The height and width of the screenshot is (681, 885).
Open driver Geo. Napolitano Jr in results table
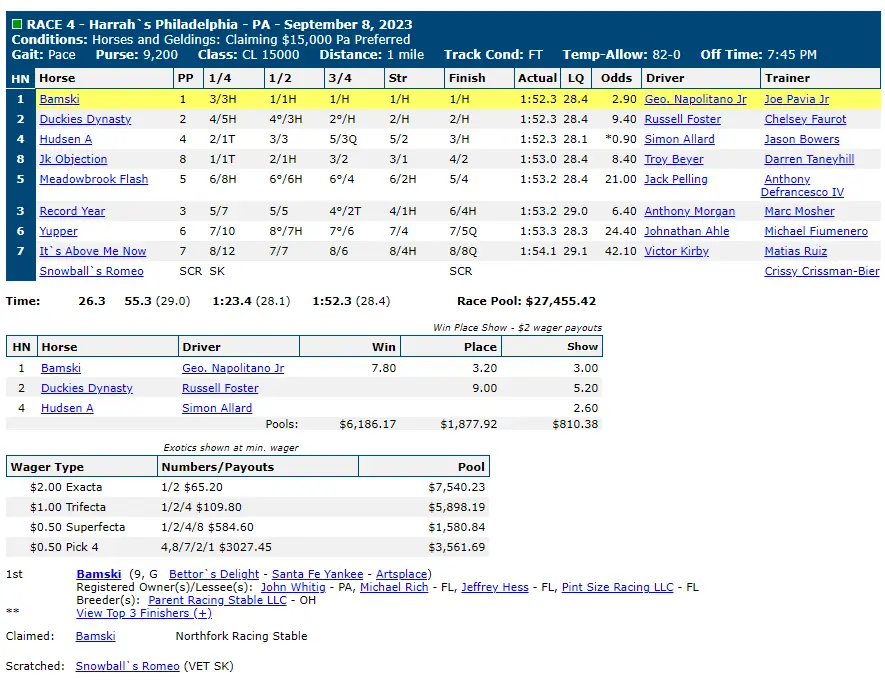[x=695, y=99]
